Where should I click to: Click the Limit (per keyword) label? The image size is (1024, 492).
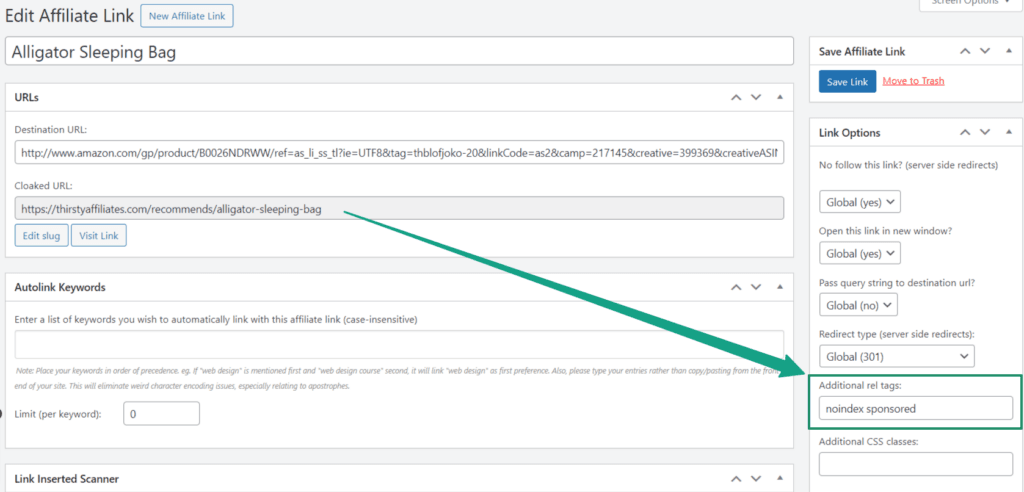click(58, 414)
